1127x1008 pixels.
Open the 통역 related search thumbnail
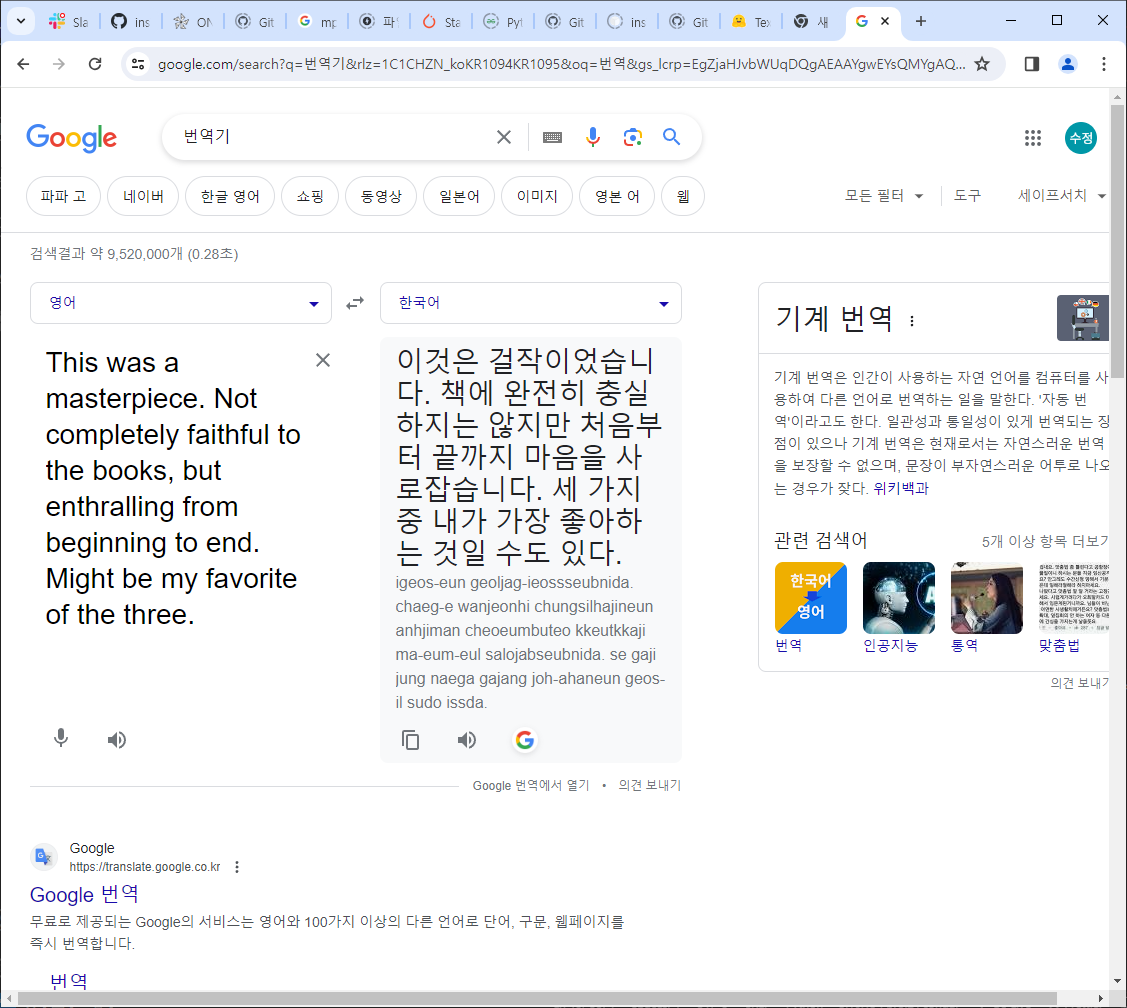(986, 598)
